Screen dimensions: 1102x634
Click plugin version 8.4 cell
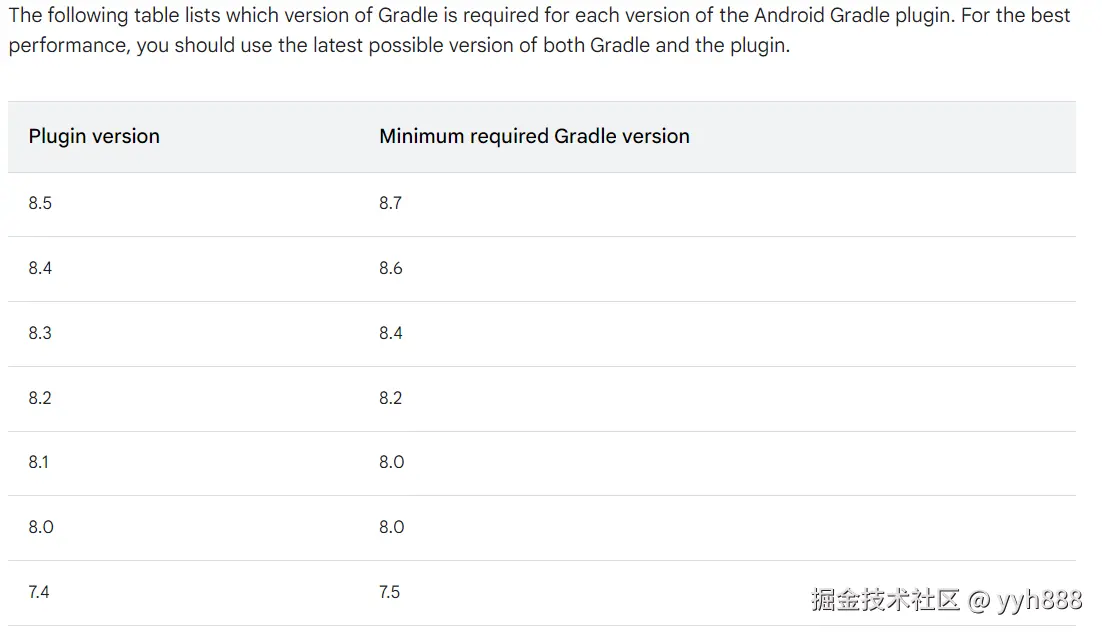coord(40,268)
